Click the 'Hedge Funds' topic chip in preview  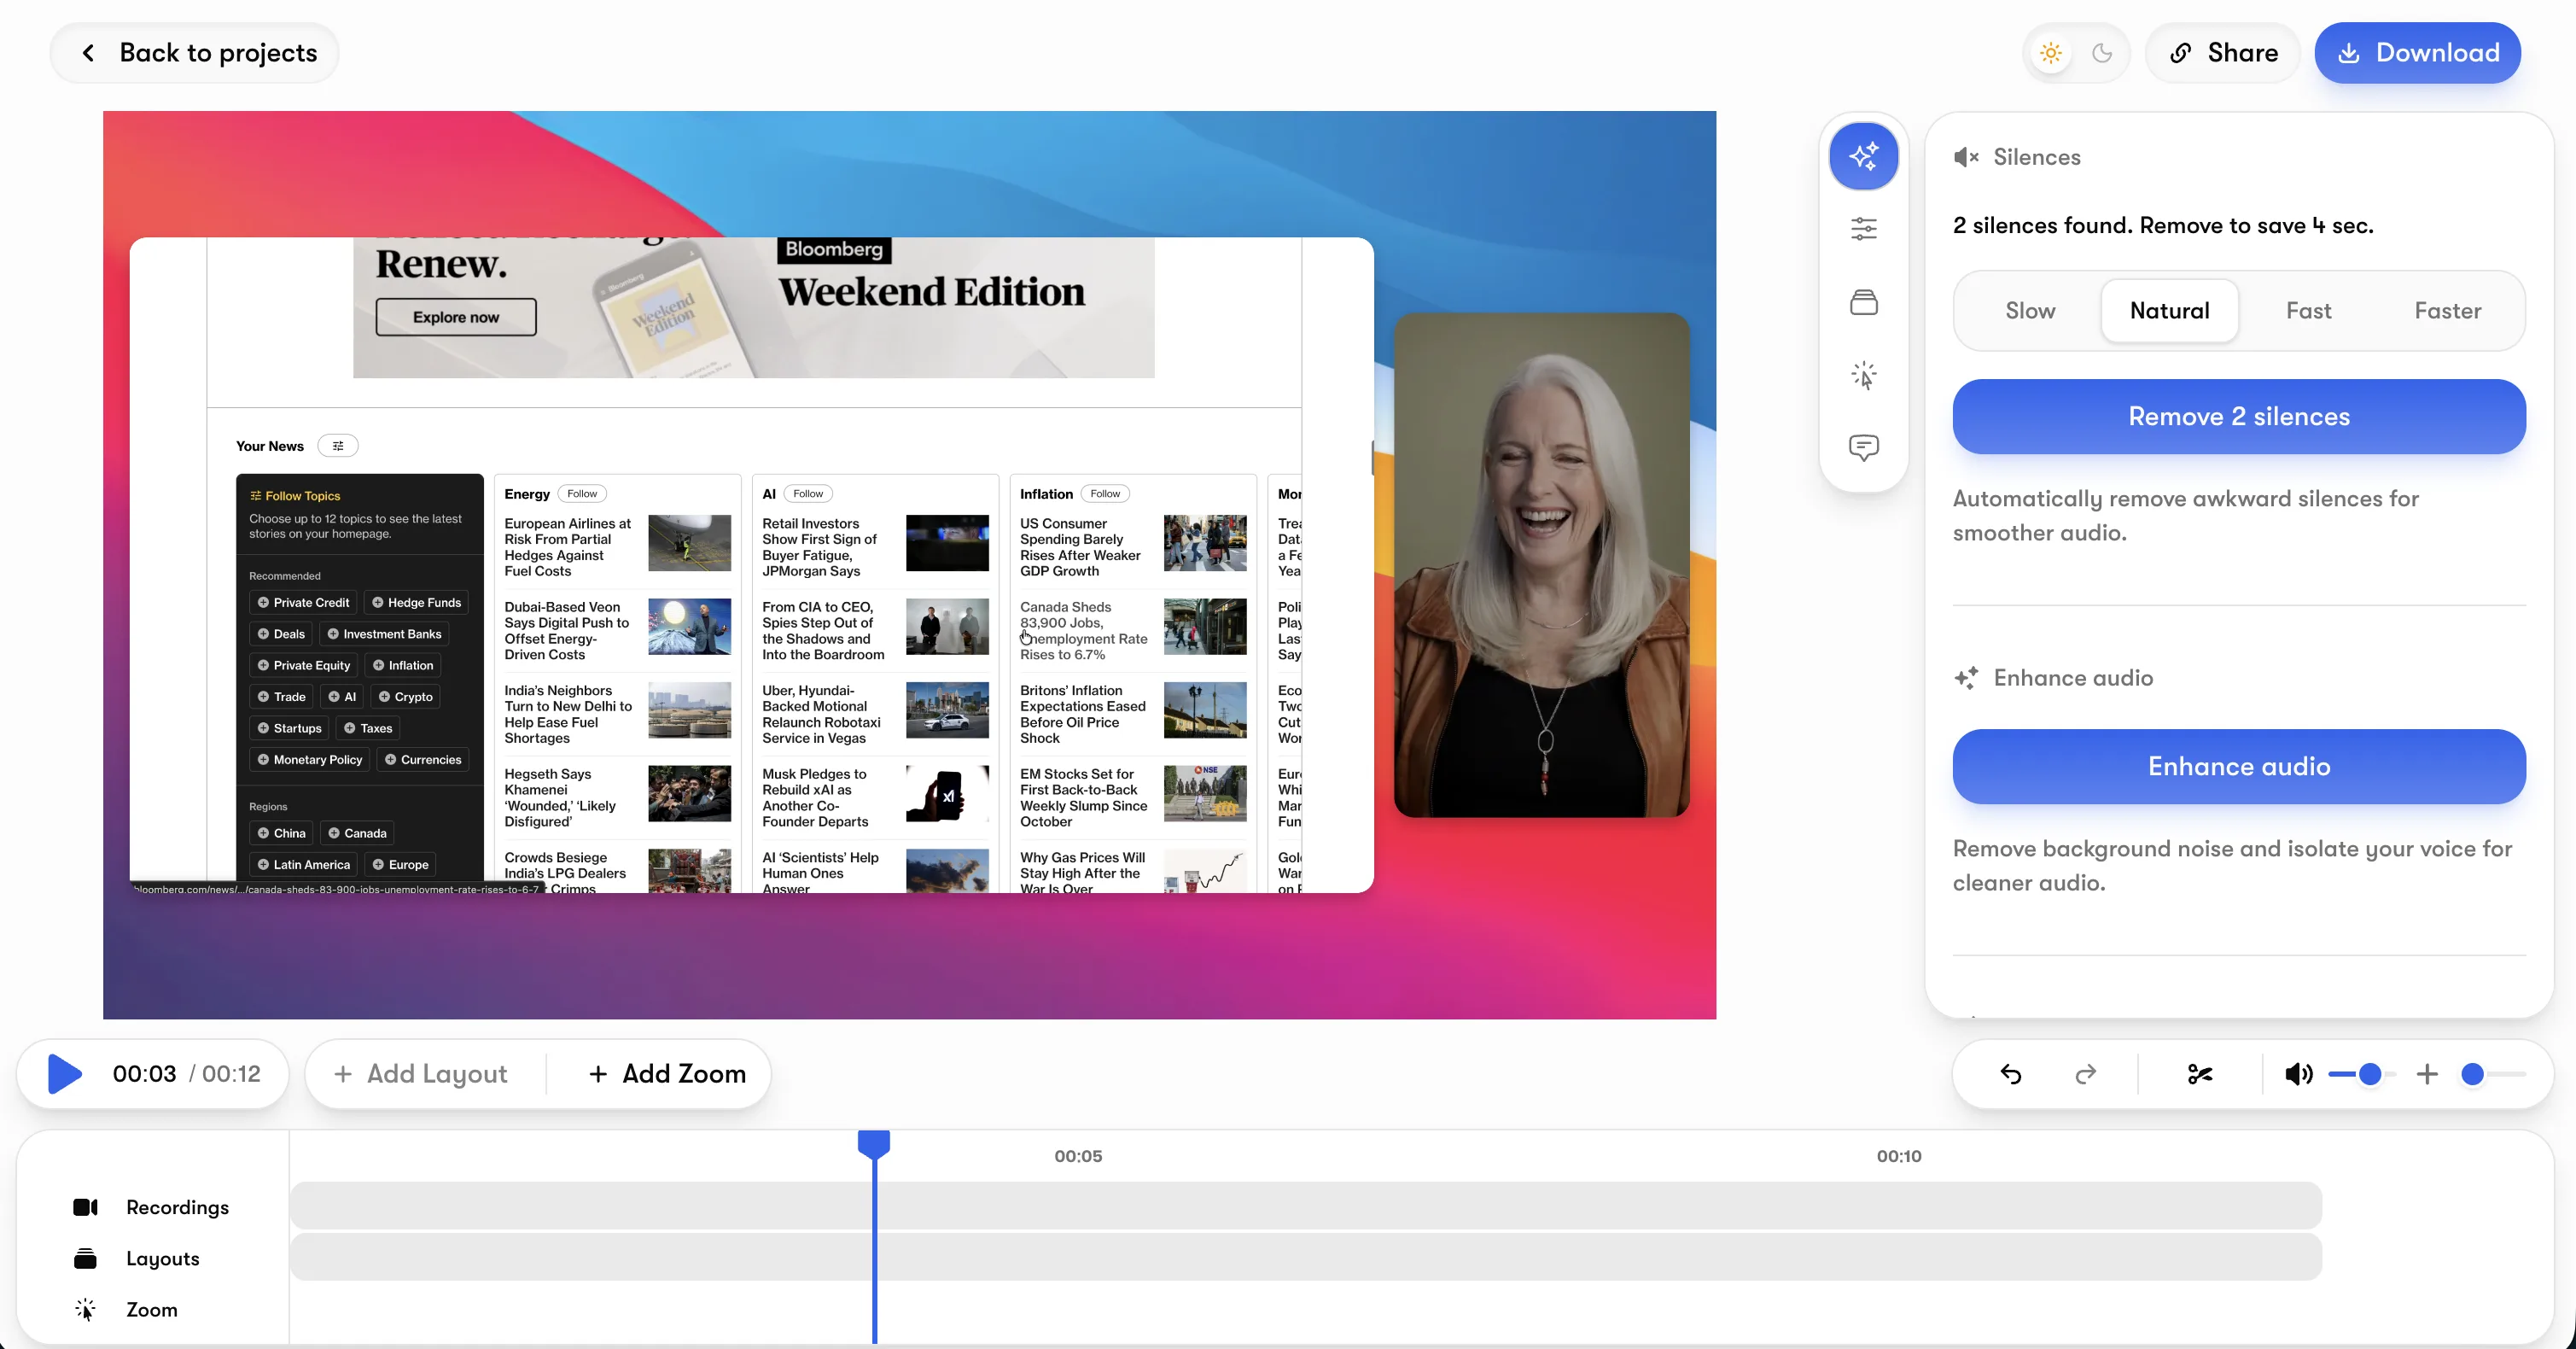416,603
